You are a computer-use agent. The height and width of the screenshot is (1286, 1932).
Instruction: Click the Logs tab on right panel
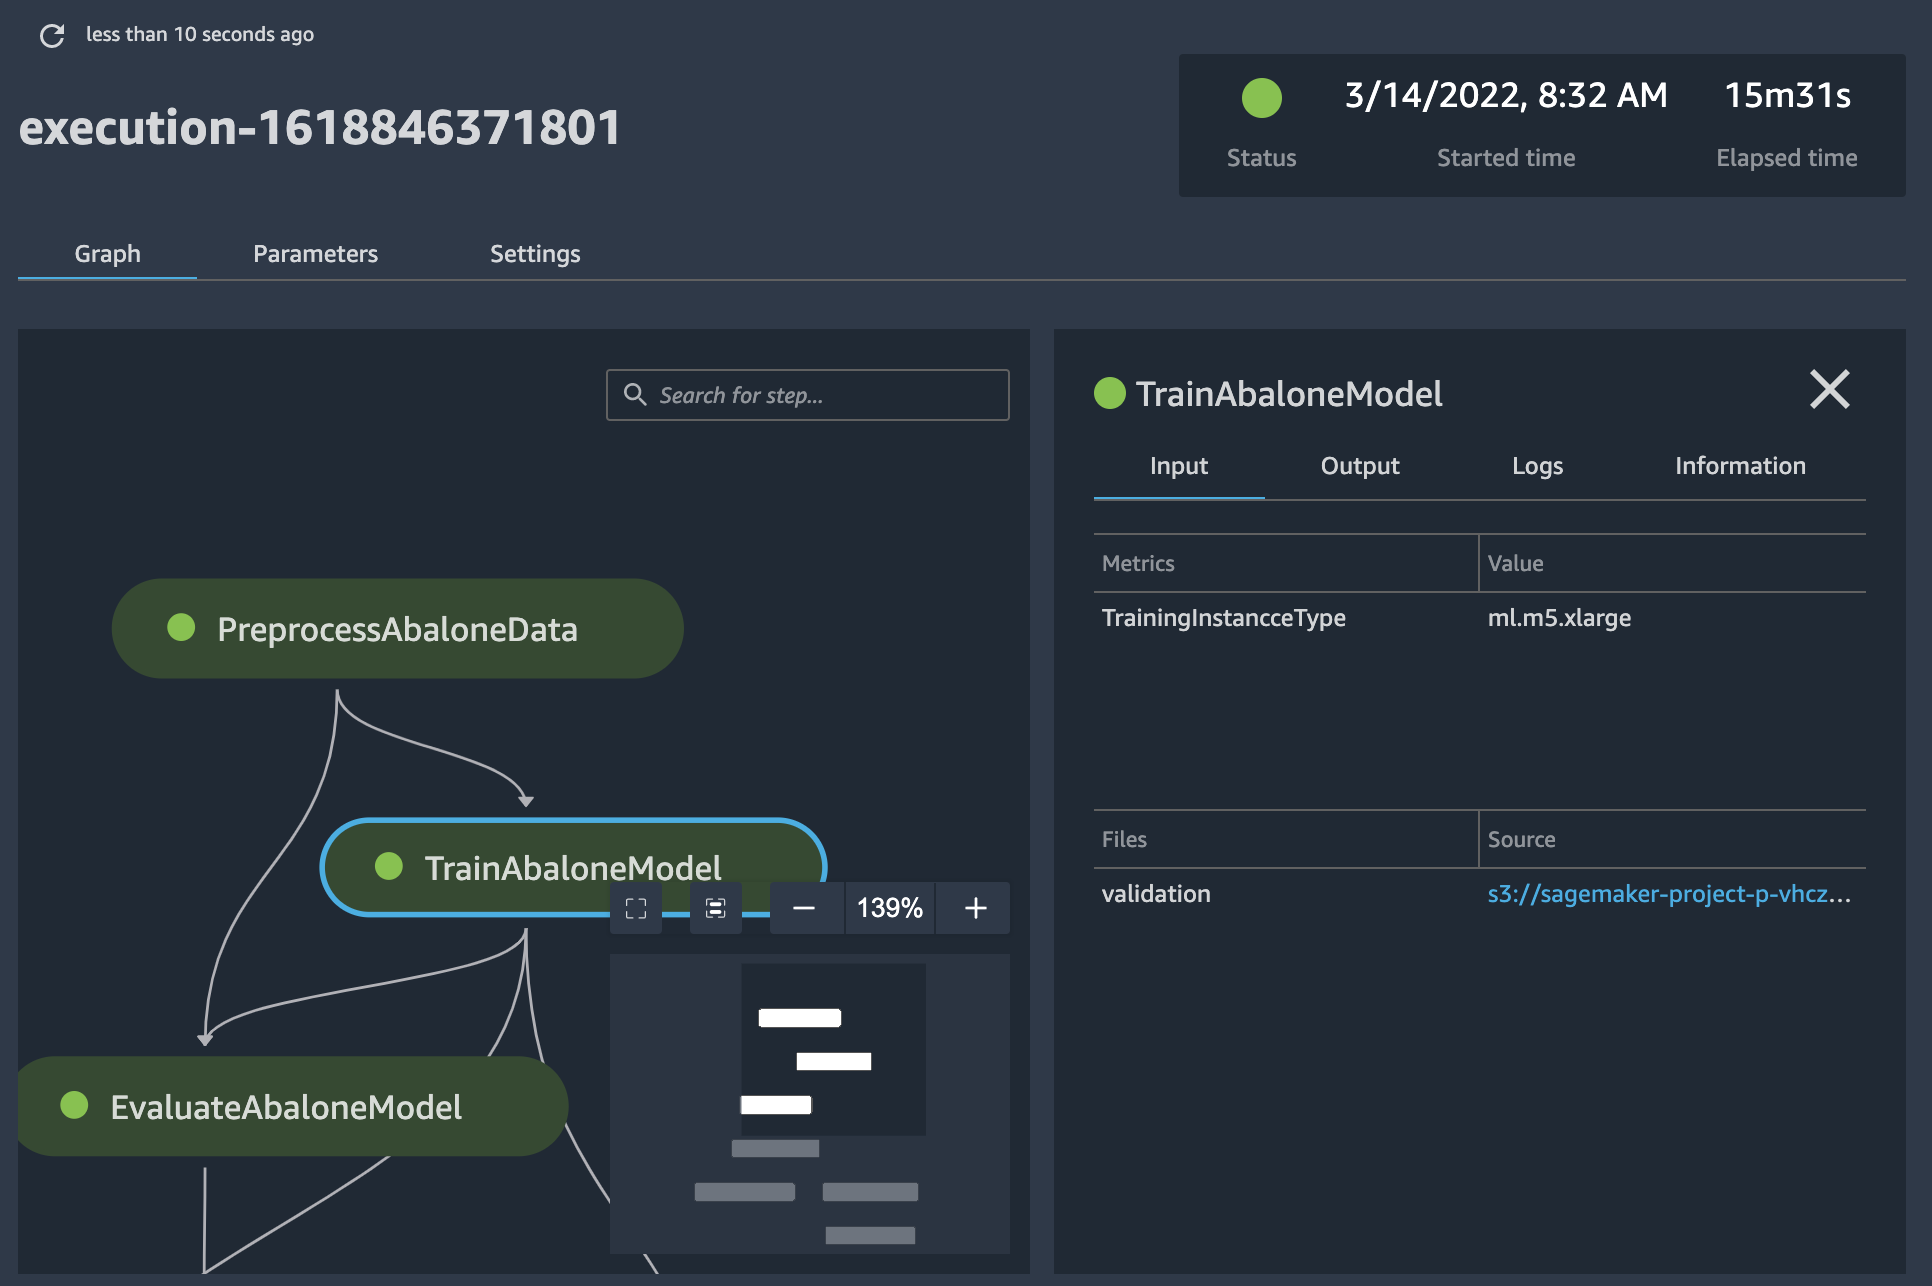click(1539, 465)
